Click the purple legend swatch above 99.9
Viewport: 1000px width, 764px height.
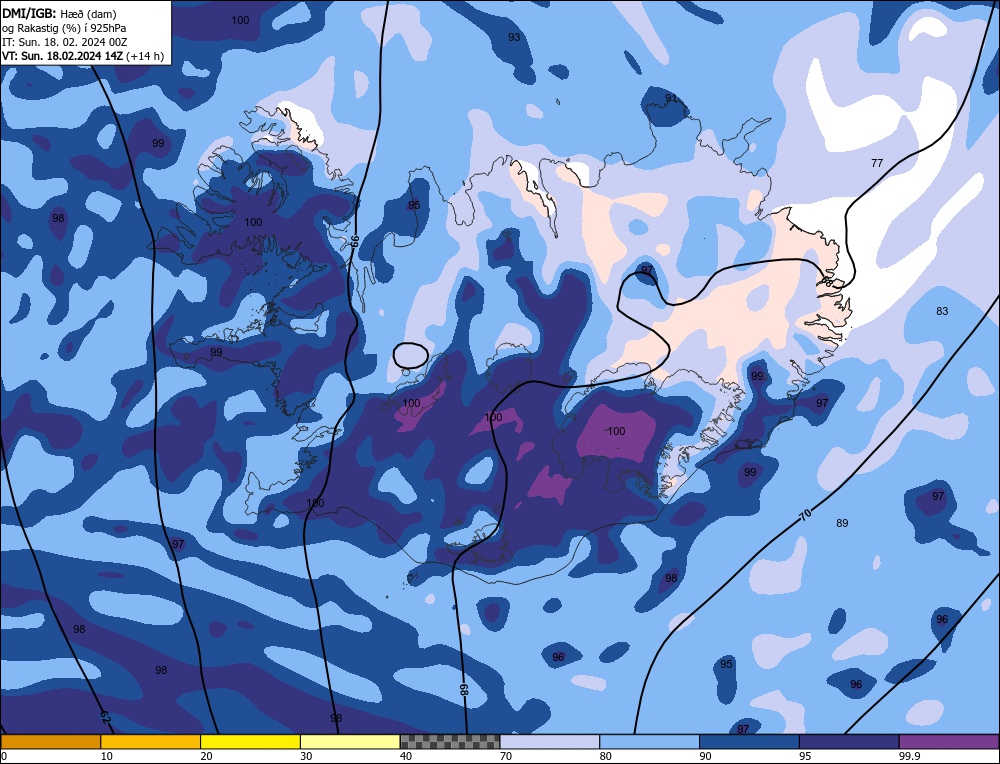click(x=949, y=742)
